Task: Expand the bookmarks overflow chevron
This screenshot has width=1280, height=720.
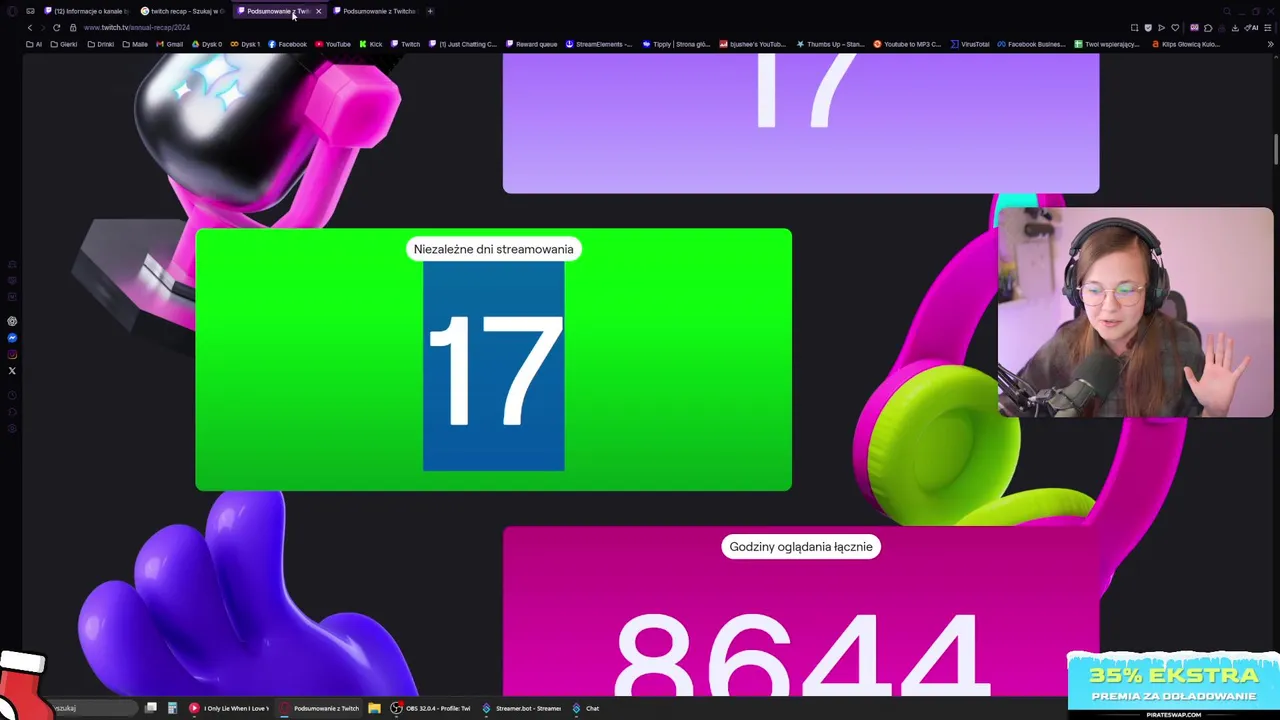Action: pos(1271,44)
